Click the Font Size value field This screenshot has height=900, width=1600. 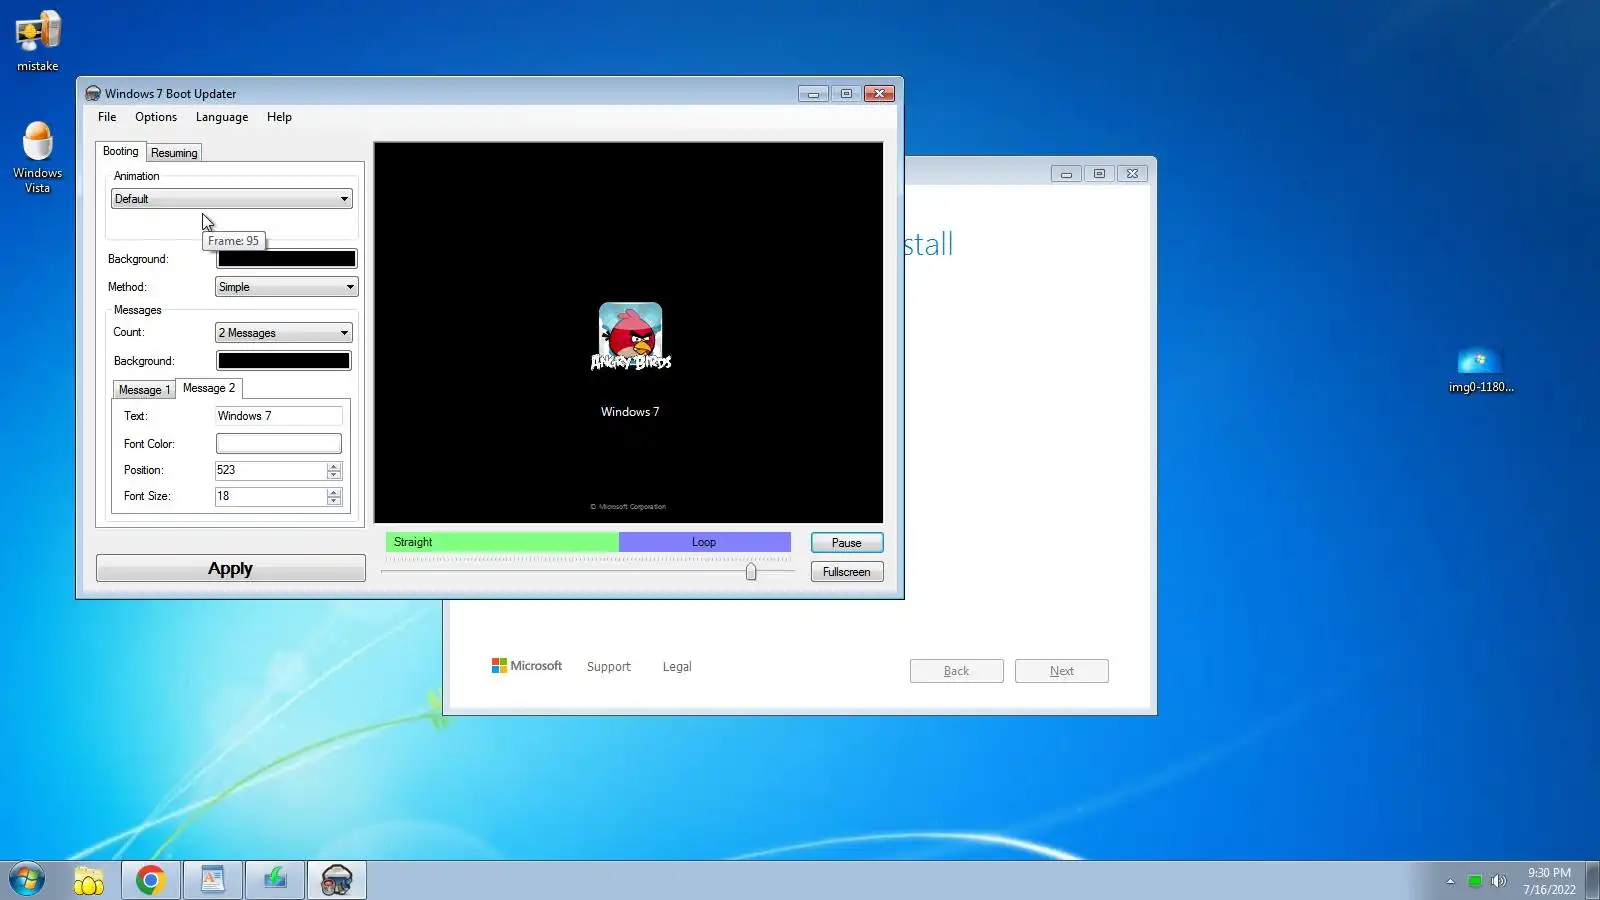tap(271, 496)
